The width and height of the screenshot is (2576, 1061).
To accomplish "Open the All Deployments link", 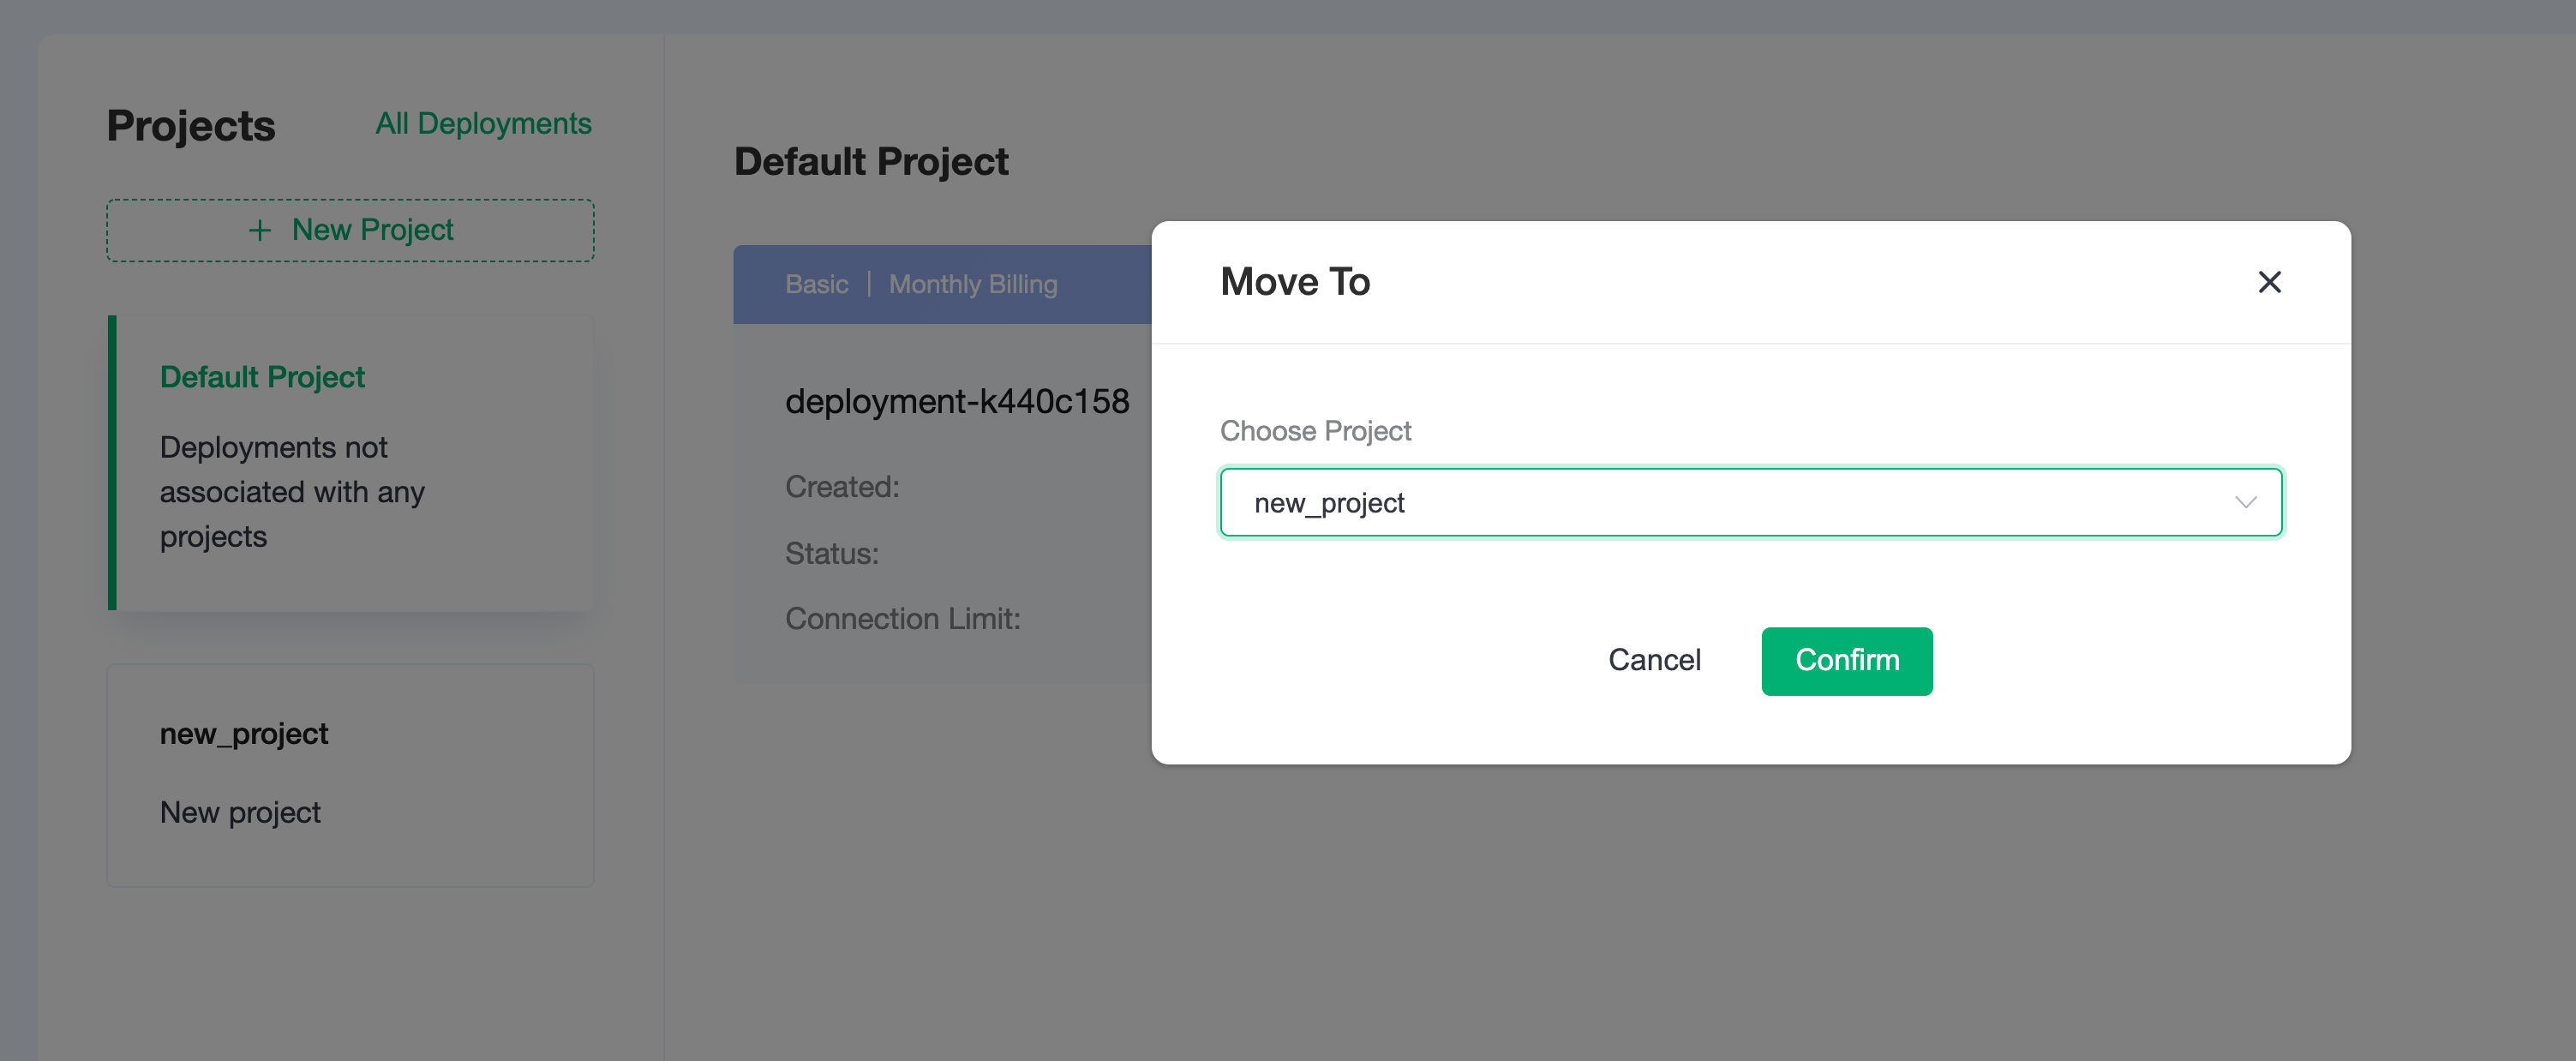I will click(x=483, y=123).
